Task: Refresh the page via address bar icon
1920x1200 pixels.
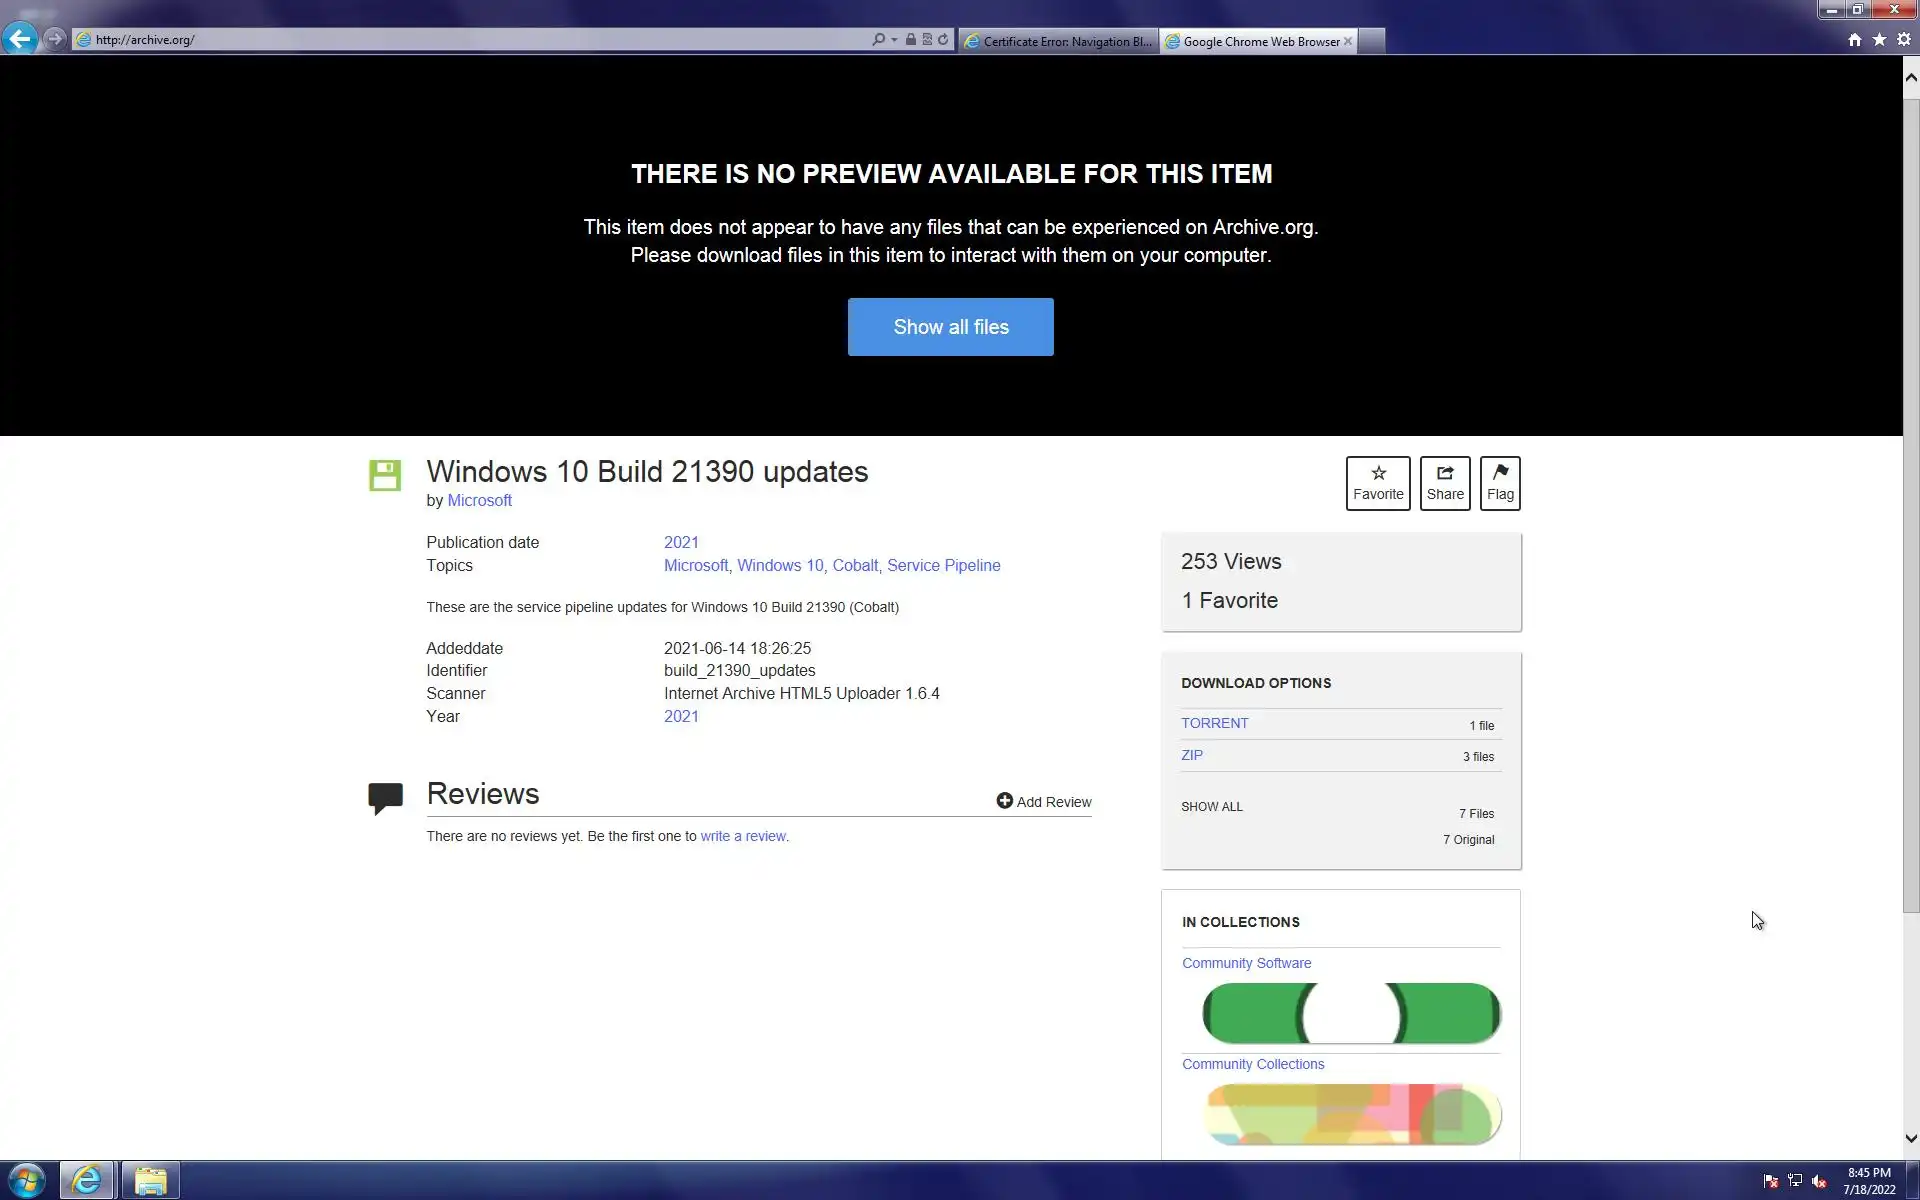Action: [943, 40]
